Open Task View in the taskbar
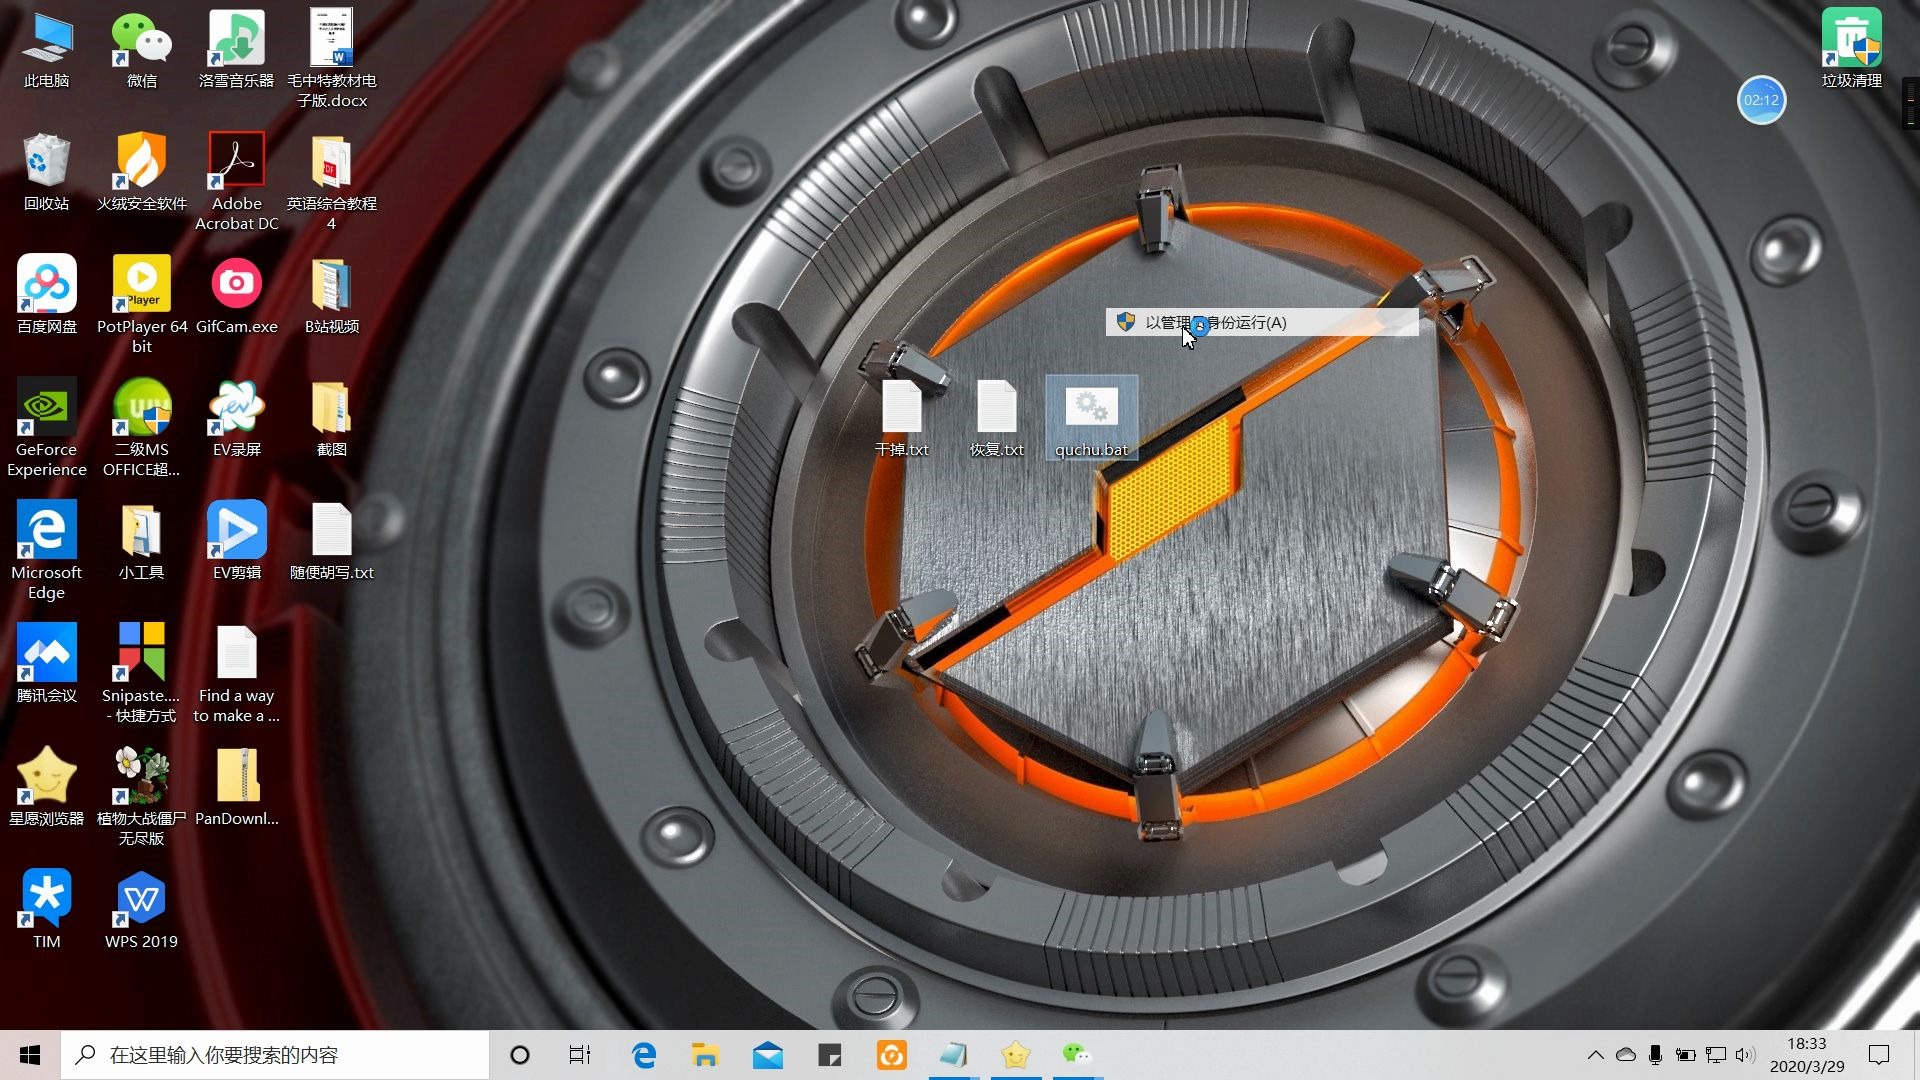 click(579, 1055)
